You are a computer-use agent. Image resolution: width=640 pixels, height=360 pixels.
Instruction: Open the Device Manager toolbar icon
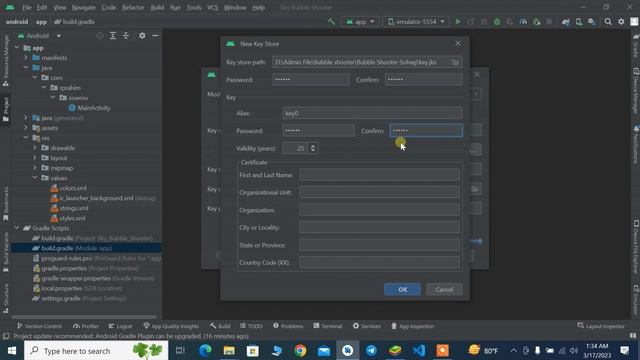(578, 22)
